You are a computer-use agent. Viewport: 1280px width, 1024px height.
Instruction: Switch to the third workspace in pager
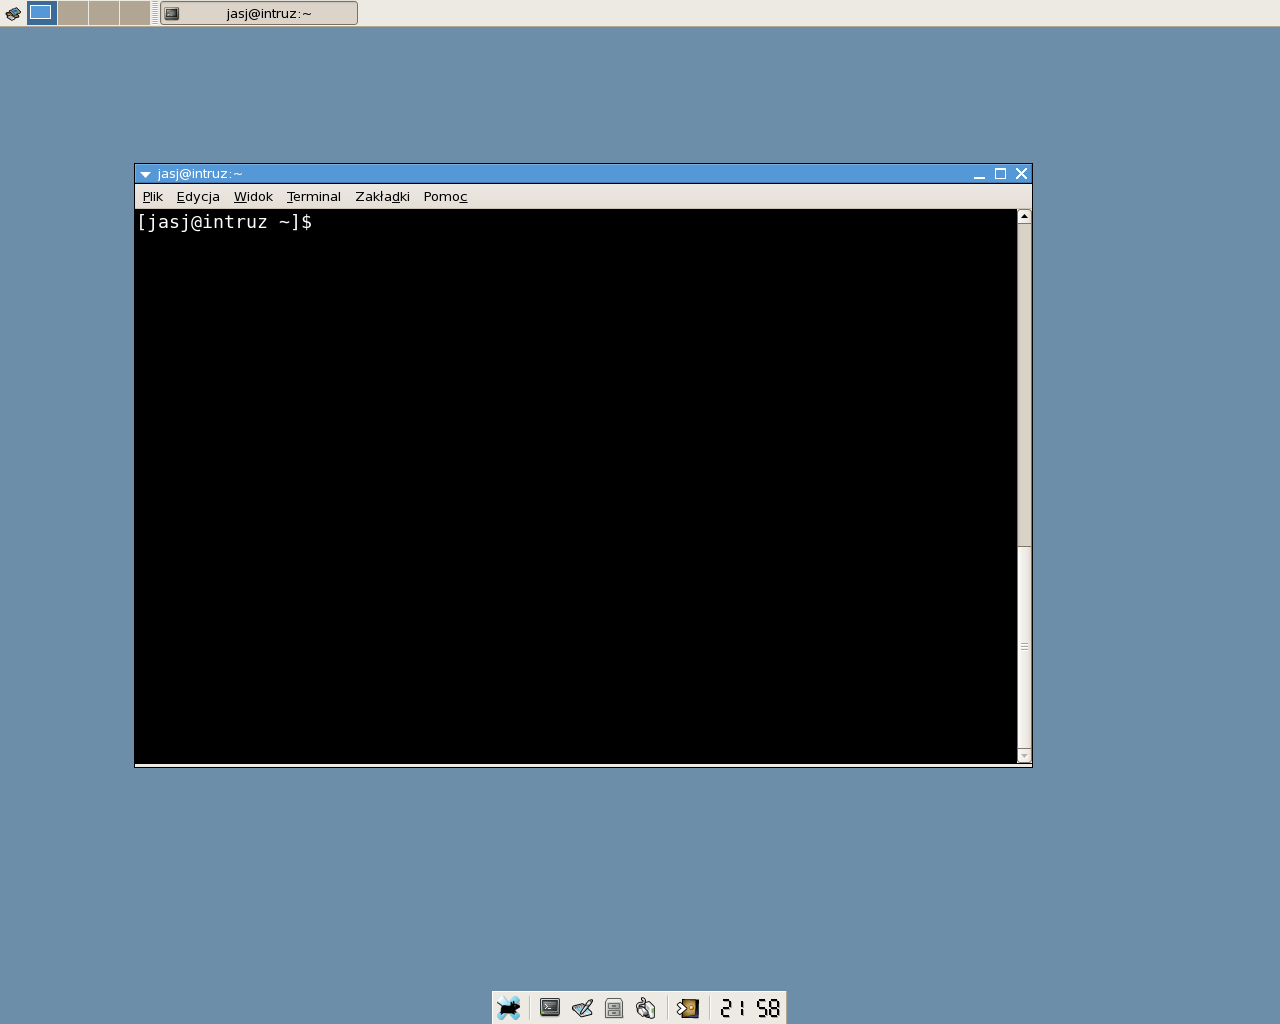[x=104, y=13]
